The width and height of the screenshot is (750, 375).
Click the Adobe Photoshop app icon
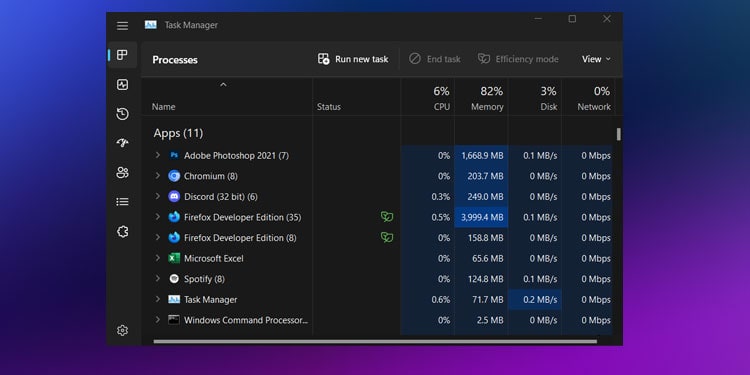pyautogui.click(x=174, y=155)
